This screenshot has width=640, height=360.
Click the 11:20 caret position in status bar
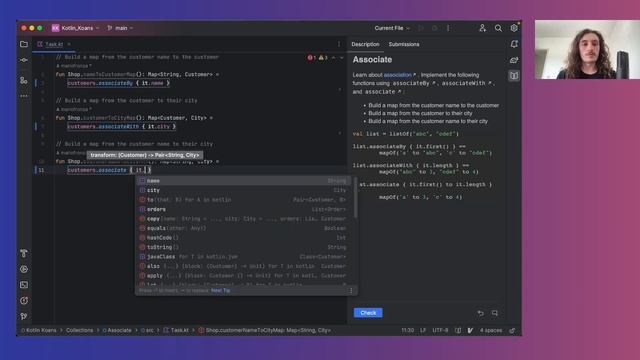tap(407, 331)
